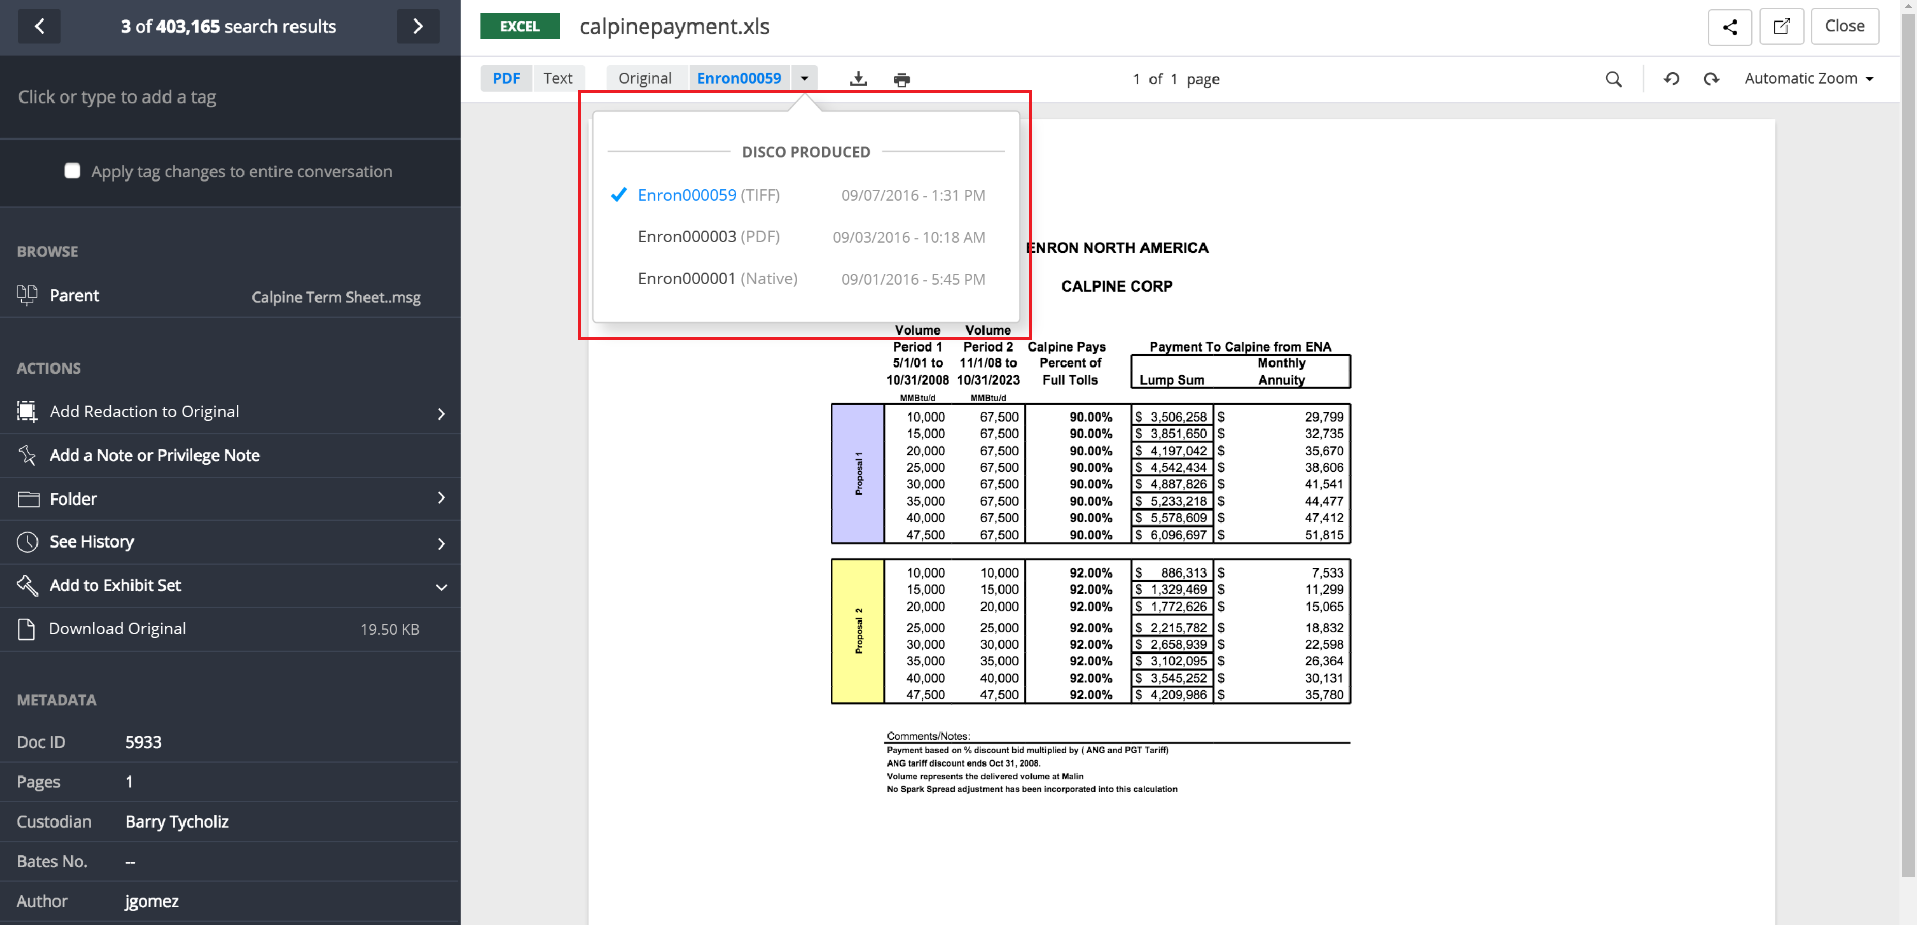Open document in new window icon
Image resolution: width=1917 pixels, height=925 pixels.
(x=1781, y=27)
